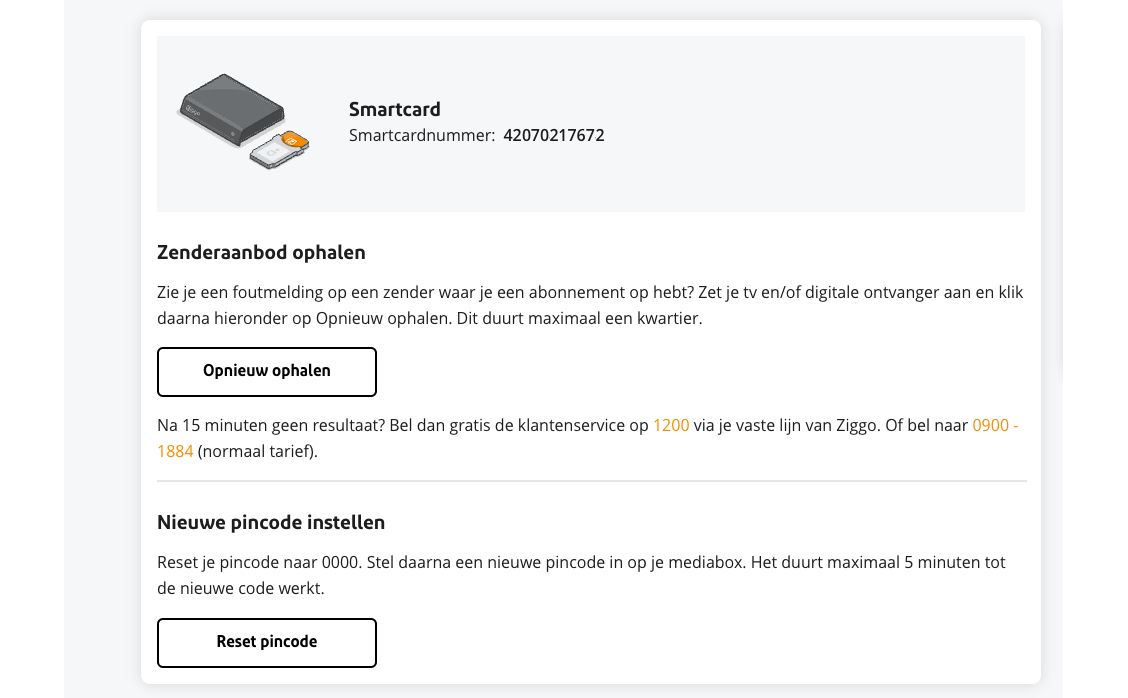Screen dimensions: 1128x698
Task: Click the '0000' code in the pincode text
Action: [x=341, y=562]
